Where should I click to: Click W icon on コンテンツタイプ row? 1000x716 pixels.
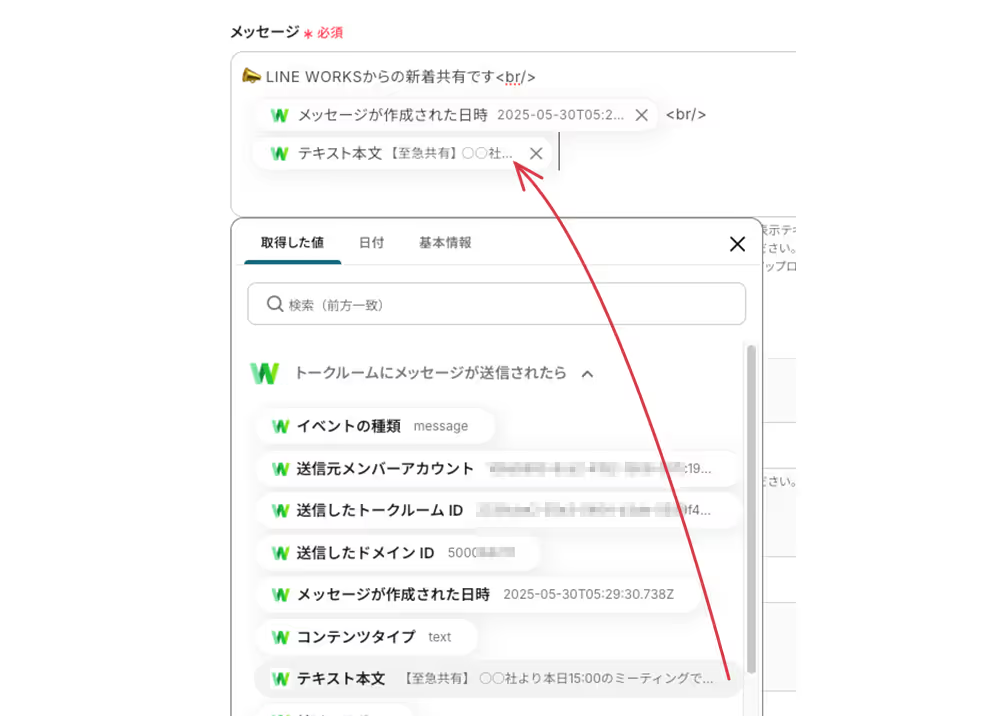tap(281, 637)
